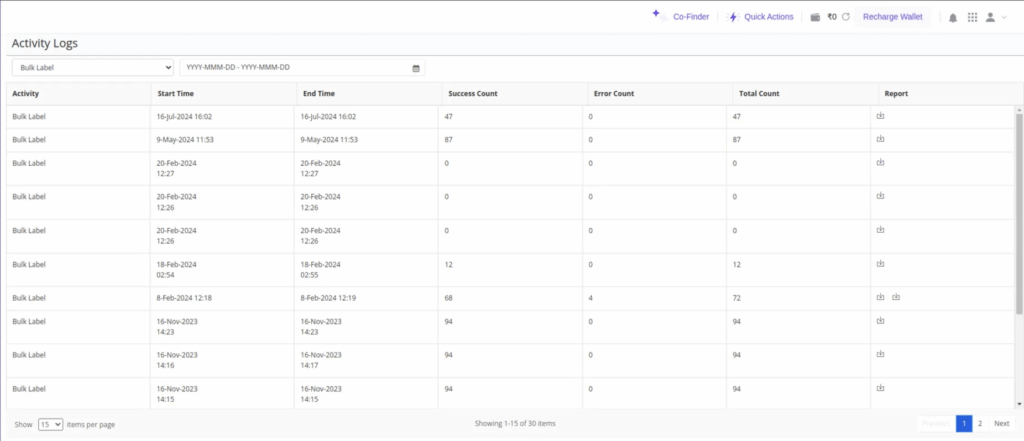Click the wallet icon in header
This screenshot has height=441, width=1024.
(x=816, y=17)
